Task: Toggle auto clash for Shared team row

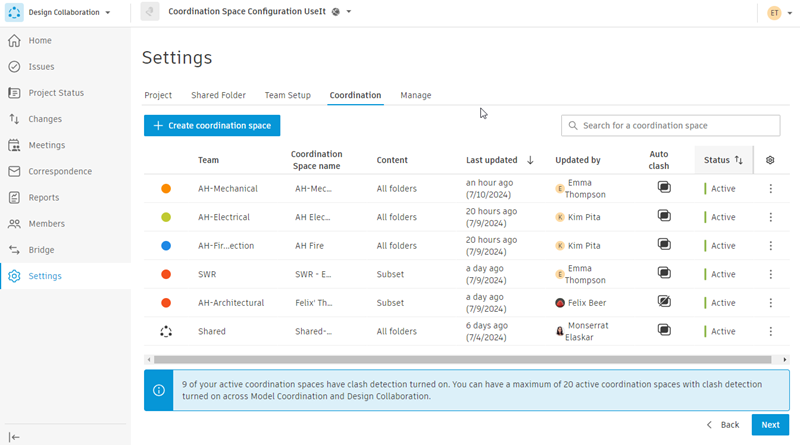Action: [664, 330]
